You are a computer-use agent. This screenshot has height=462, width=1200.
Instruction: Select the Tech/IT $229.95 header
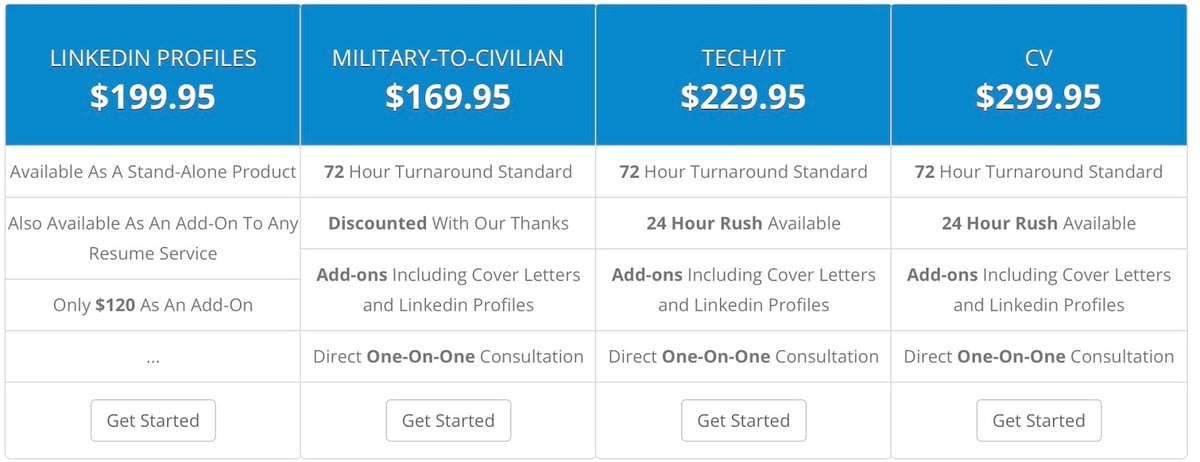pos(743,75)
